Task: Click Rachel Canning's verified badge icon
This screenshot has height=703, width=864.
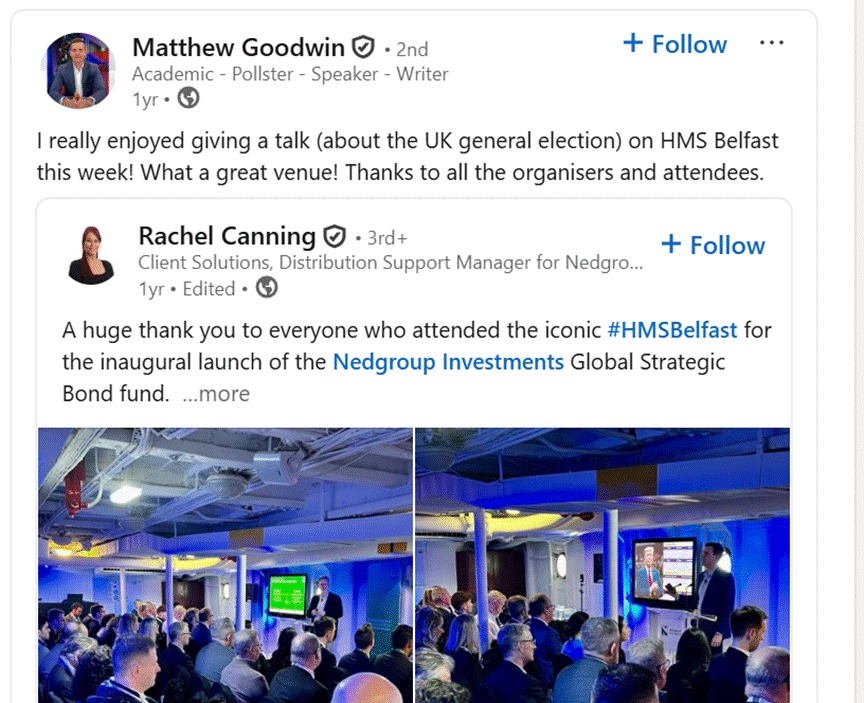Action: 334,237
